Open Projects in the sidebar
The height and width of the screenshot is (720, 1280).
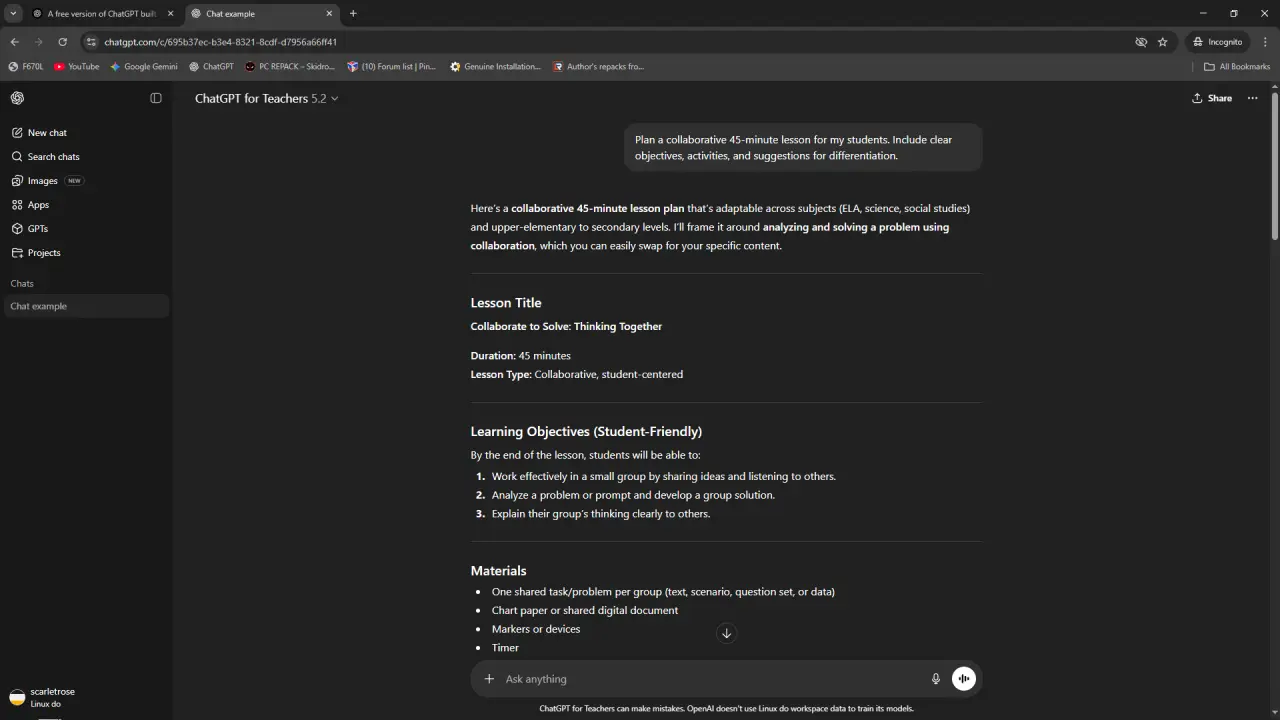point(87,252)
